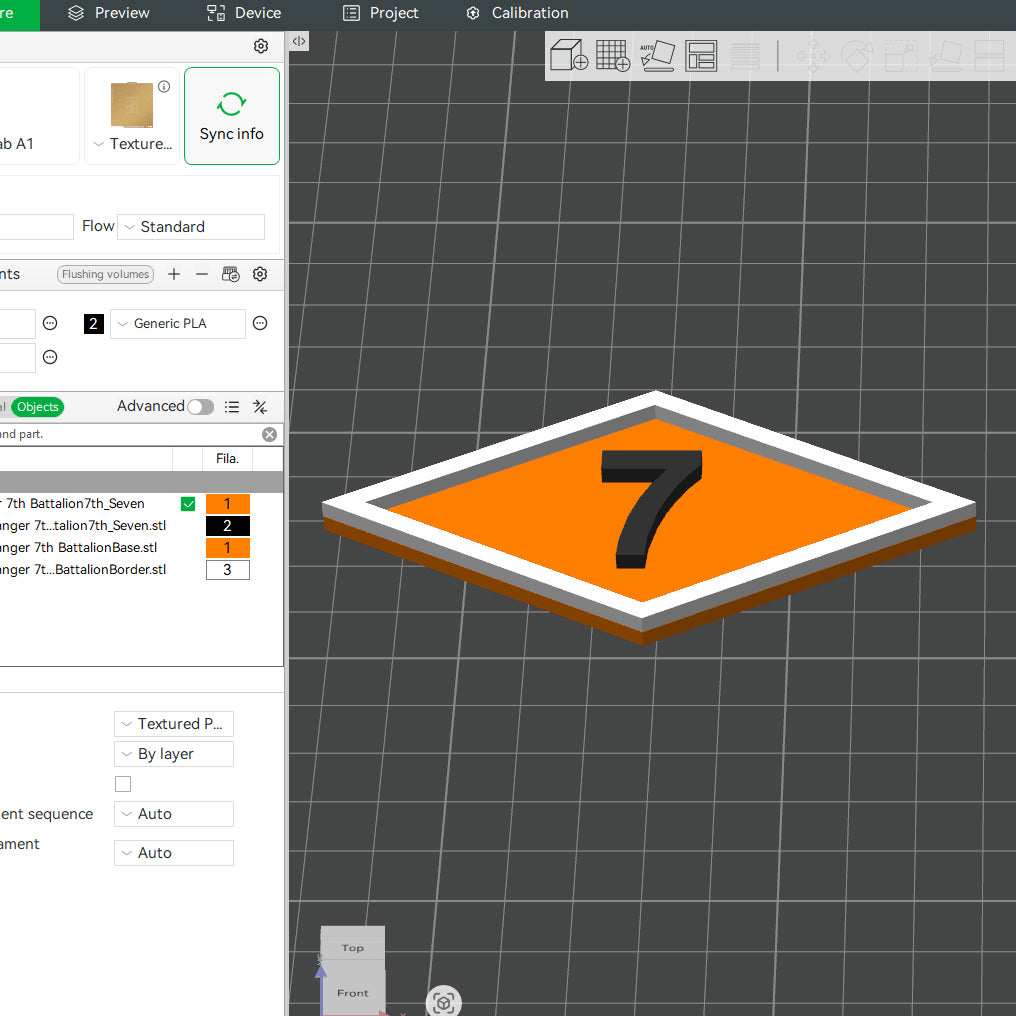Image resolution: width=1016 pixels, height=1016 pixels.
Task: Tick the empty checkbox below By layer
Action: point(123,784)
